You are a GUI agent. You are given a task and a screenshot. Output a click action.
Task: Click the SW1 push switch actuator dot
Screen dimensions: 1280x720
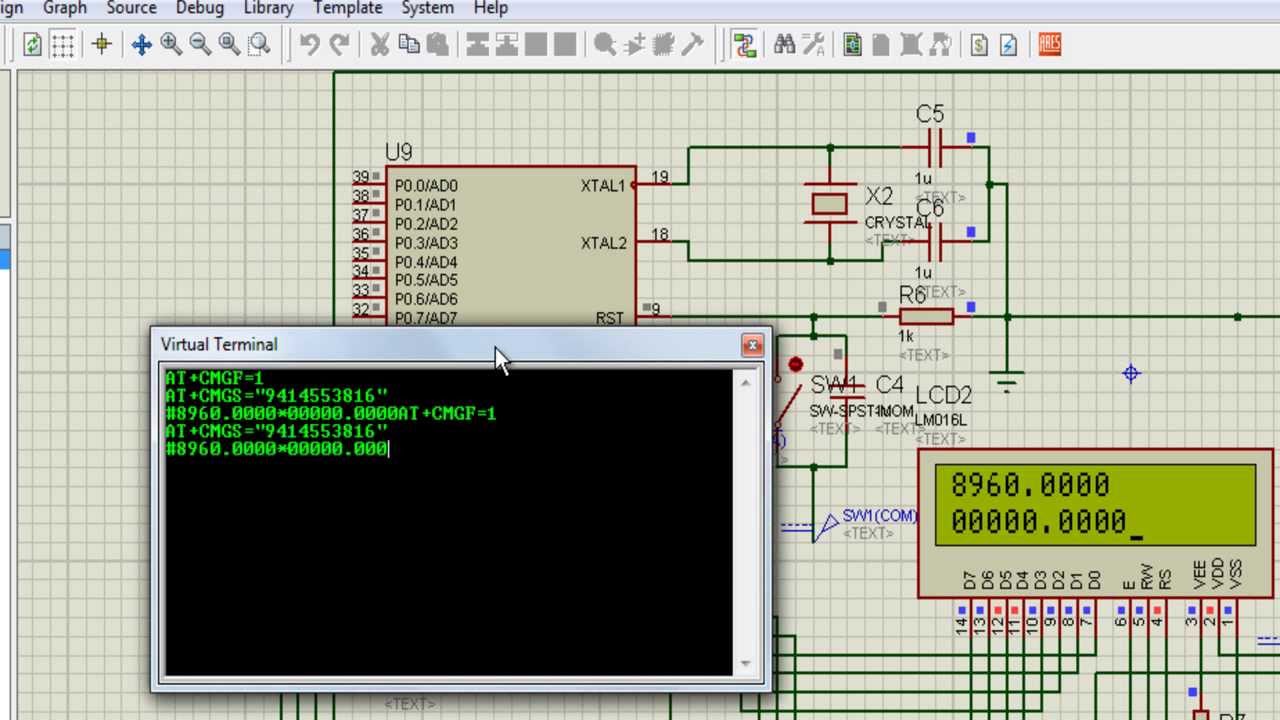click(x=795, y=365)
